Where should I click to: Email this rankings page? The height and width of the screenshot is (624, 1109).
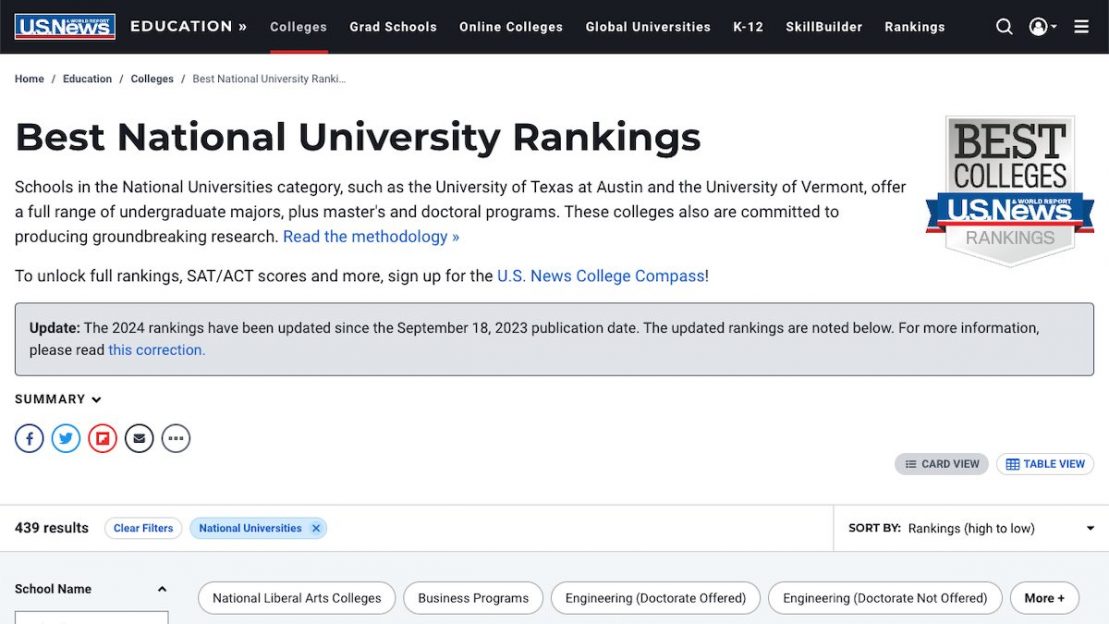tap(139, 438)
